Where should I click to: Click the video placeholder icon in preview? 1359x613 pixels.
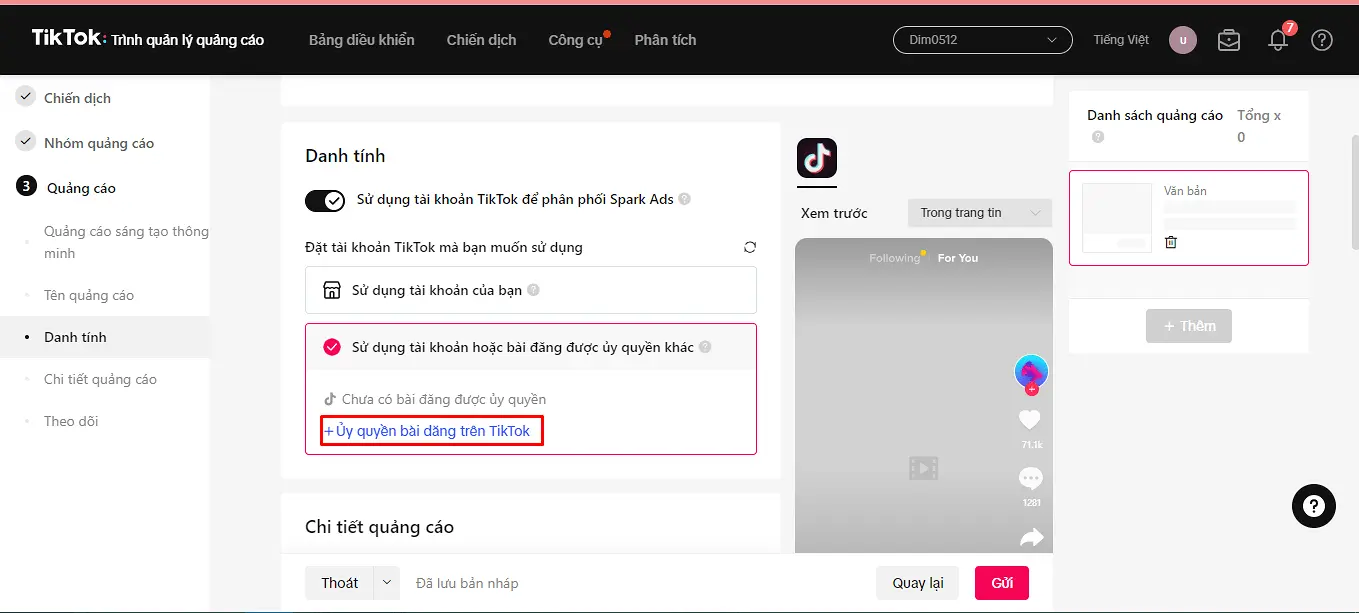point(924,468)
